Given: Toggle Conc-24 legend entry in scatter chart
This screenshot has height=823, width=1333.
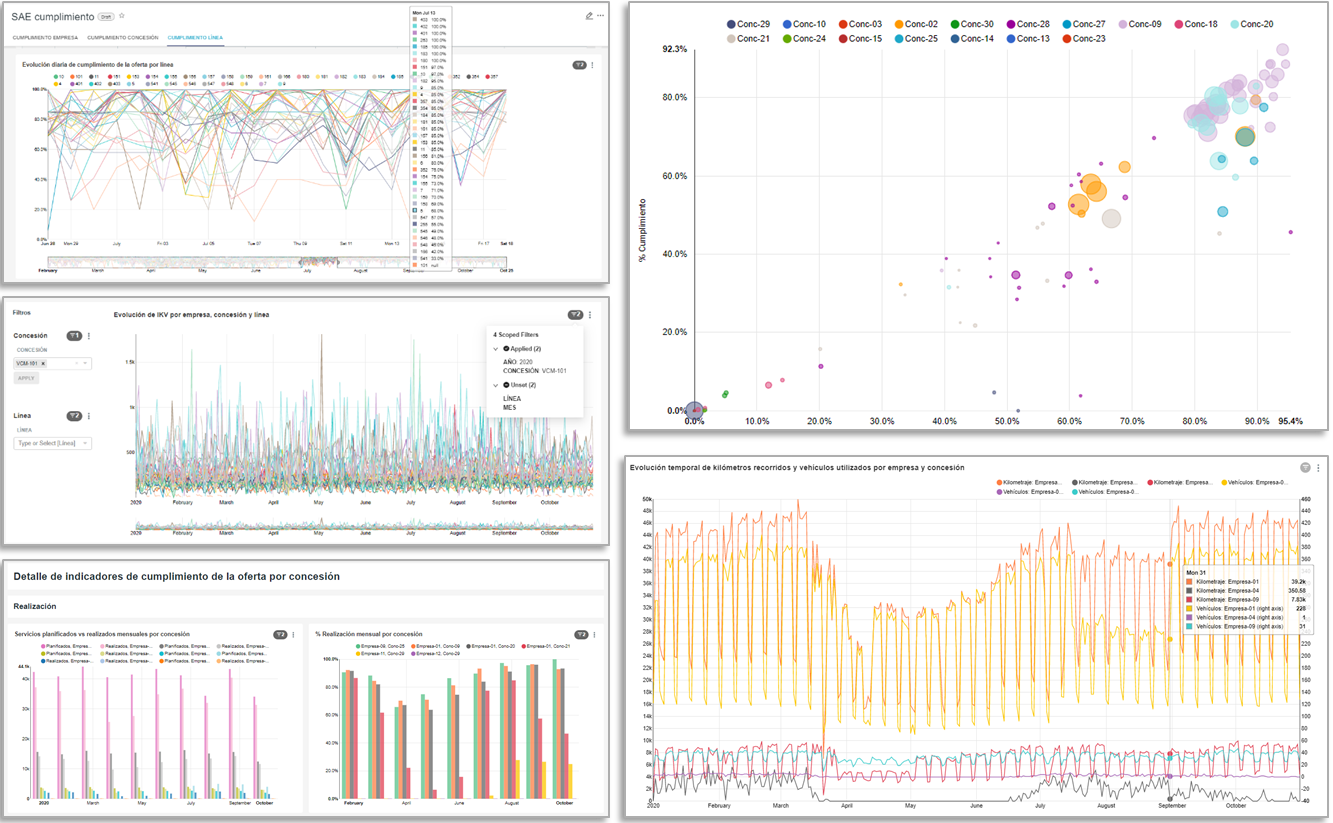Looking at the screenshot, I should [x=805, y=39].
